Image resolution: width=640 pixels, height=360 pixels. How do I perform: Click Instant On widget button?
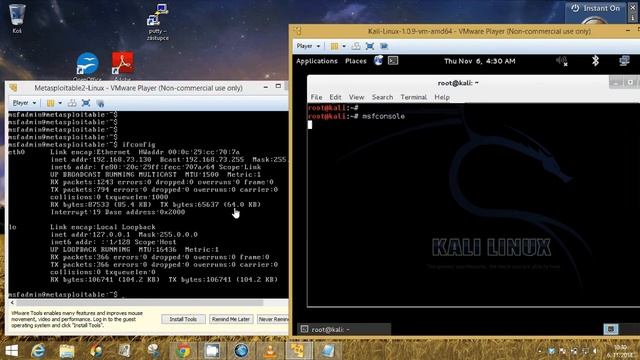click(595, 9)
